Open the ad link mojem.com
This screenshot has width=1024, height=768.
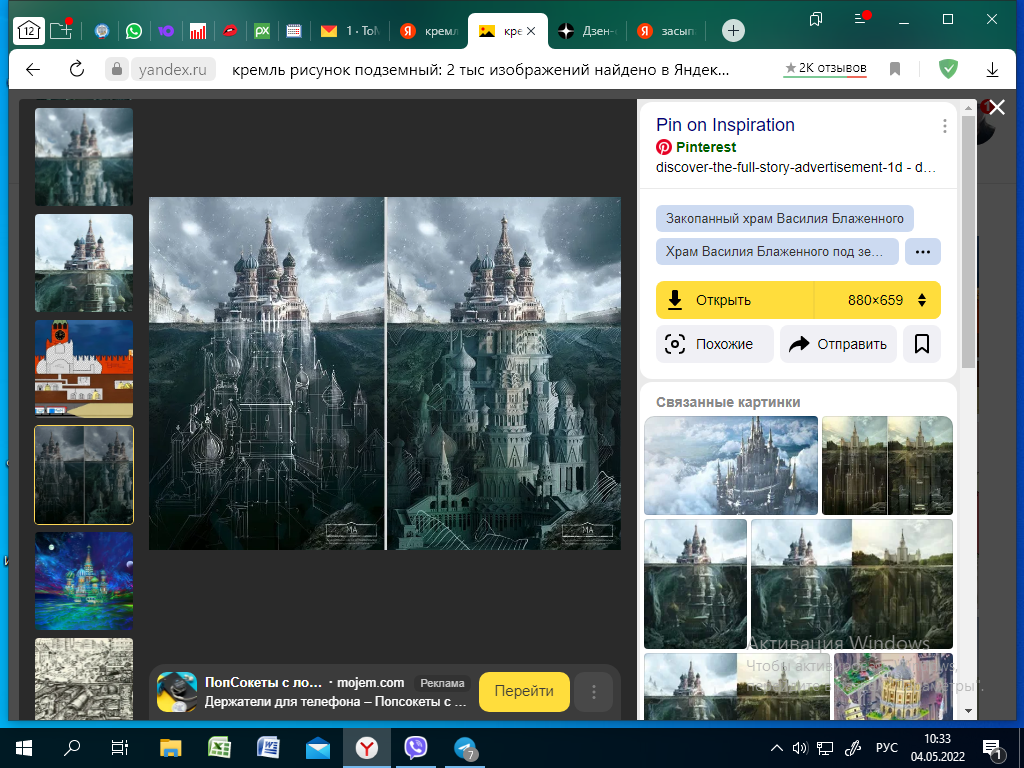[370, 682]
